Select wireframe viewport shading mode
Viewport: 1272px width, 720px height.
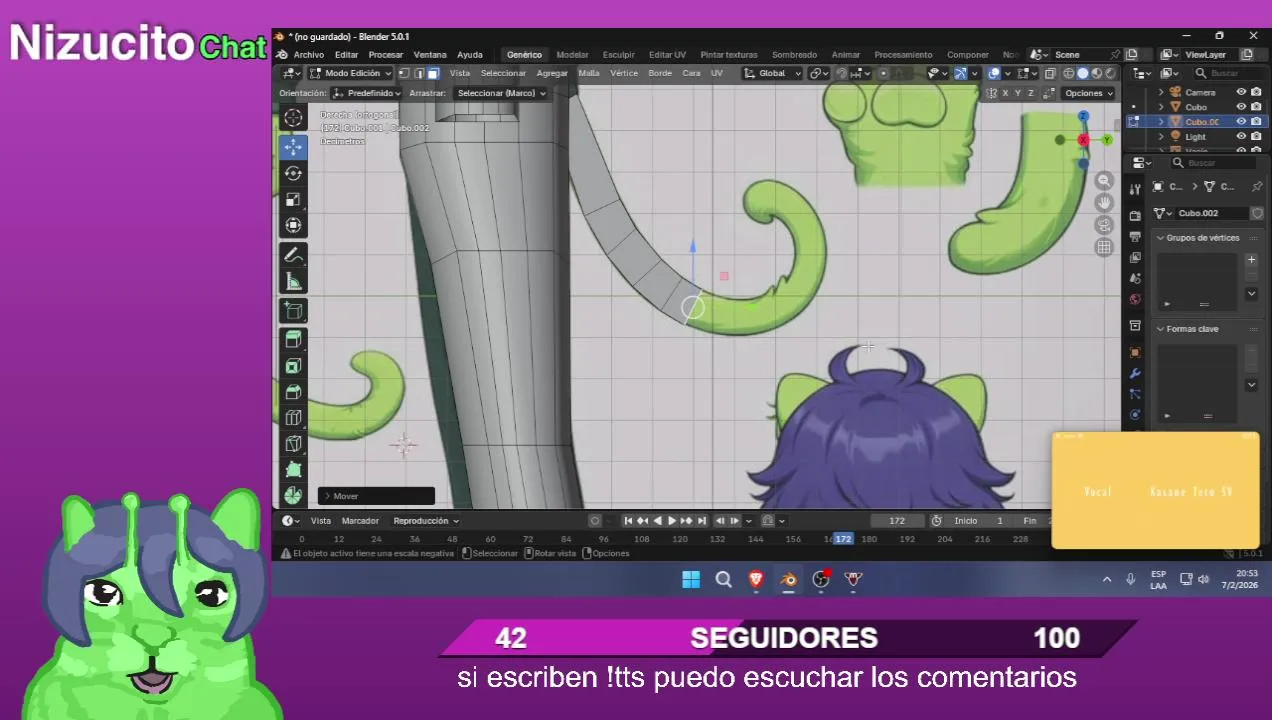1069,73
